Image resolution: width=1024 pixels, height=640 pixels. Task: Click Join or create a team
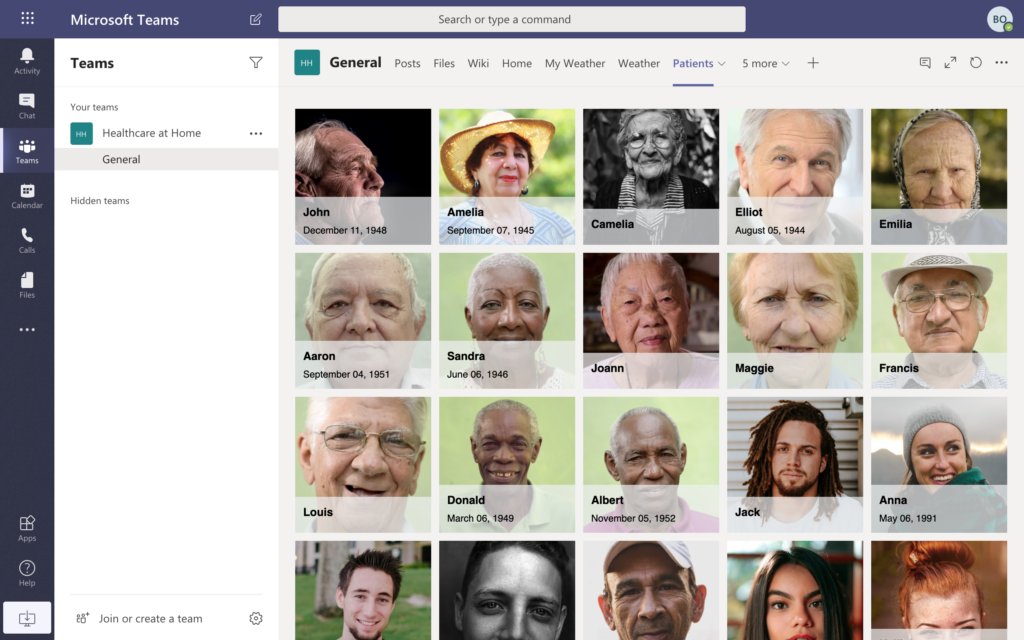tap(150, 618)
